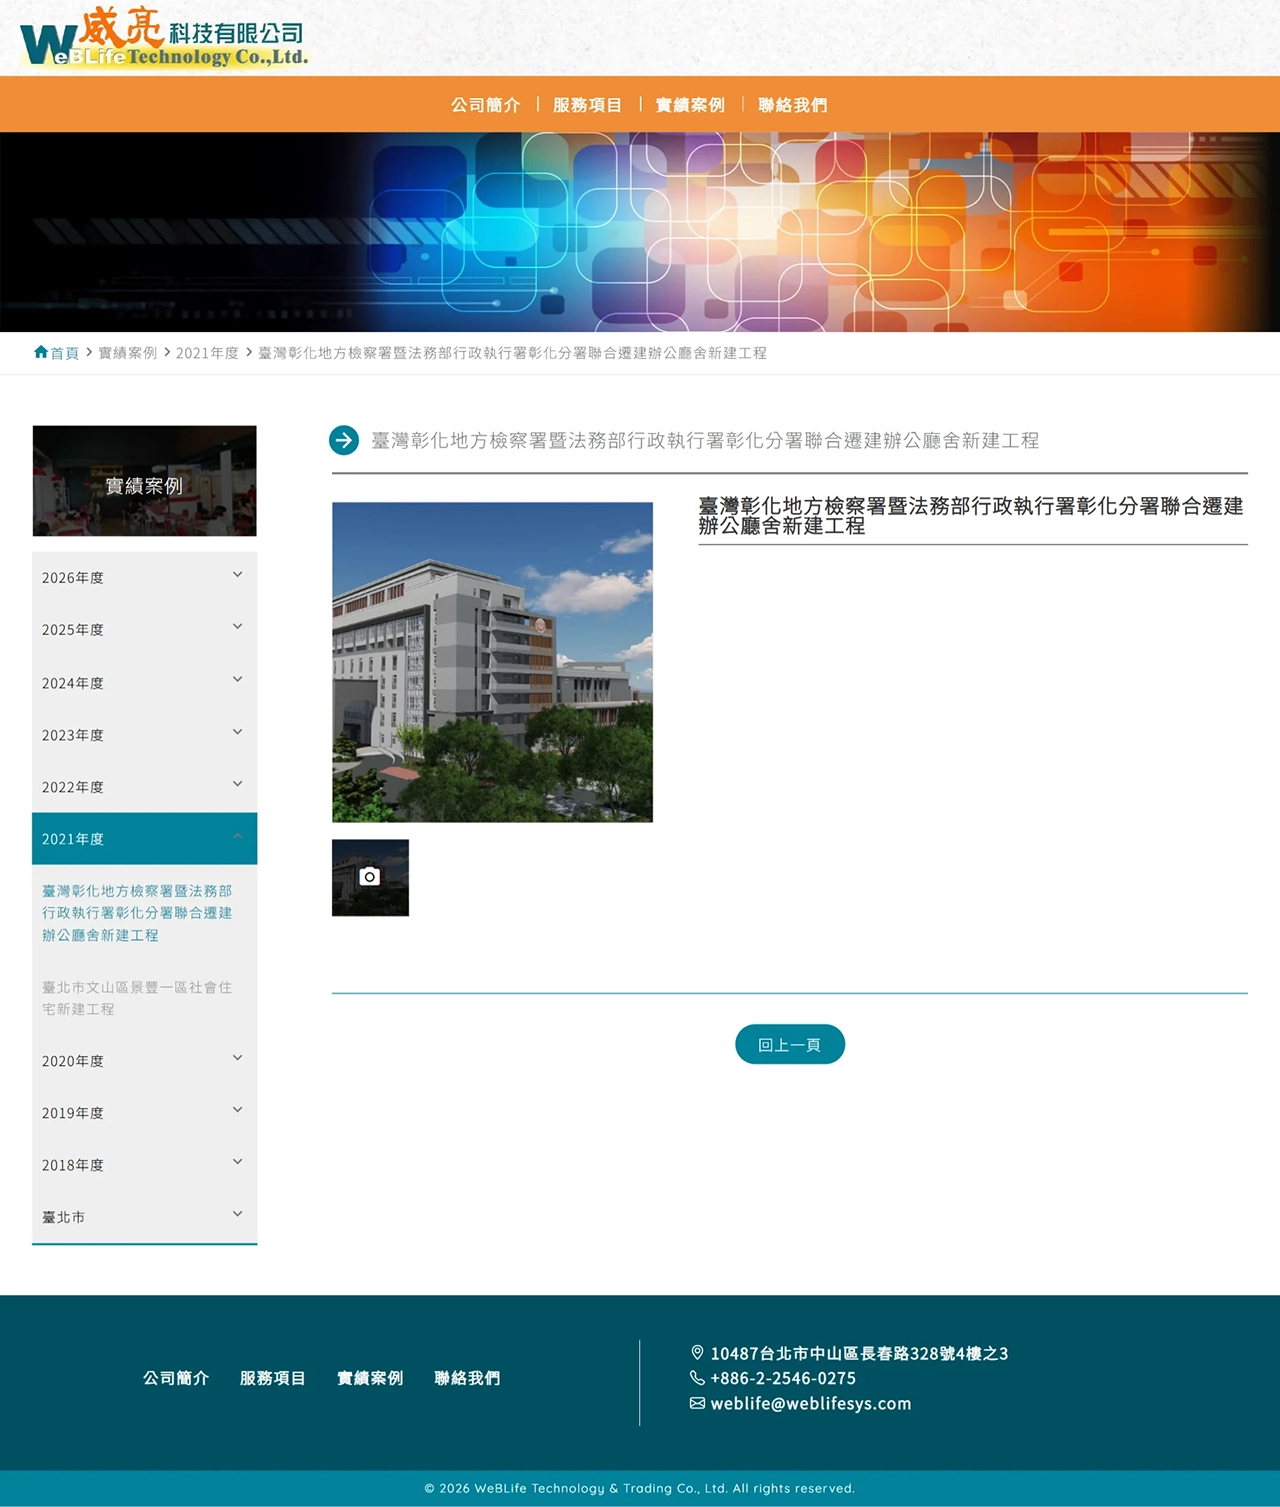The width and height of the screenshot is (1280, 1507).
Task: Click the bold project title heading 臺灣彰化地方檢察署
Action: point(971,515)
